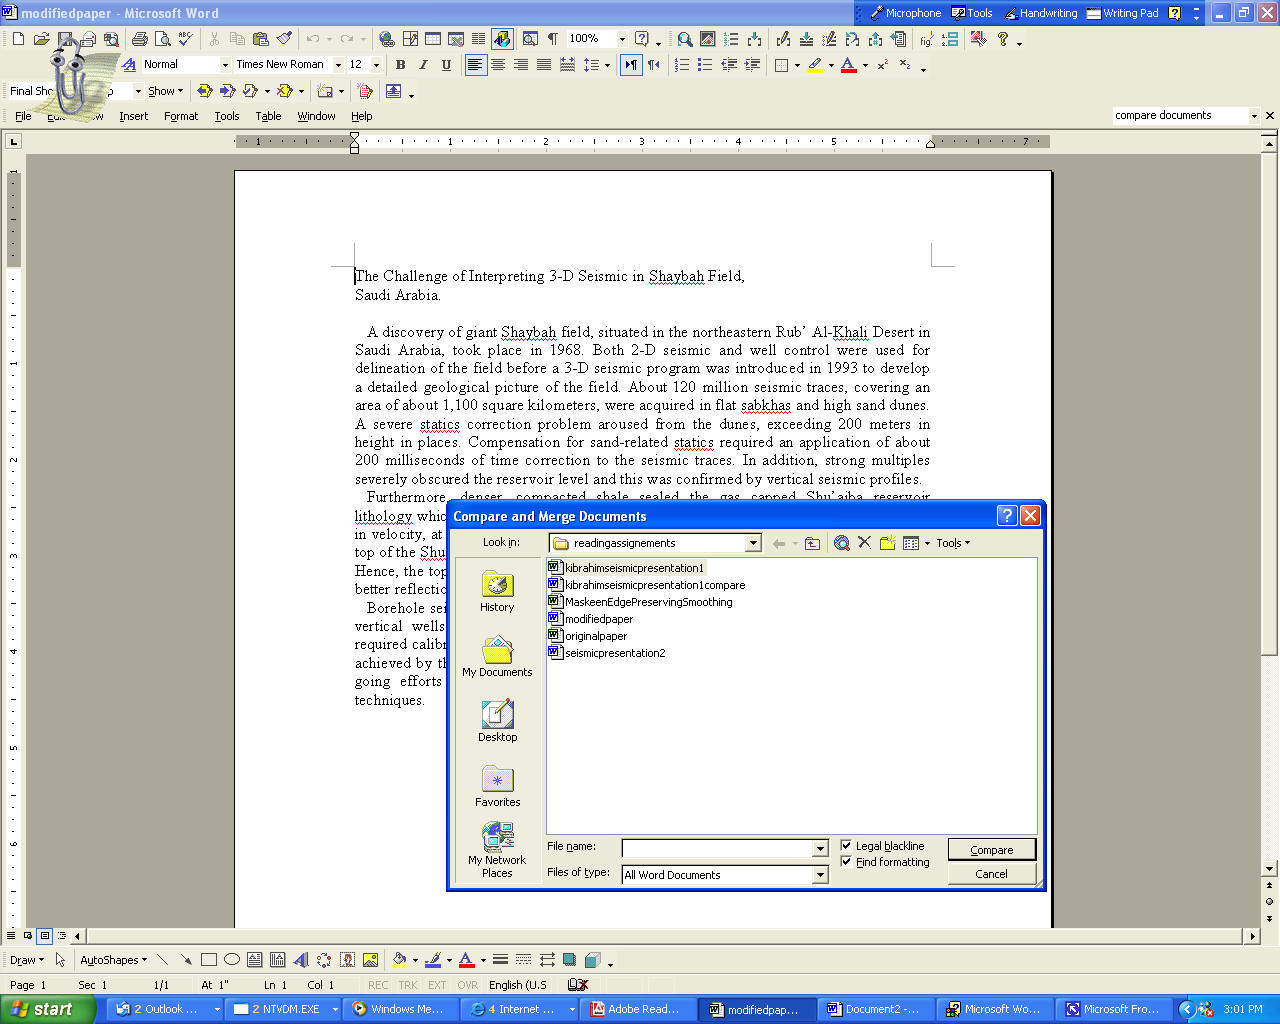Apply Bold formatting
1280x1024 pixels.
(400, 65)
